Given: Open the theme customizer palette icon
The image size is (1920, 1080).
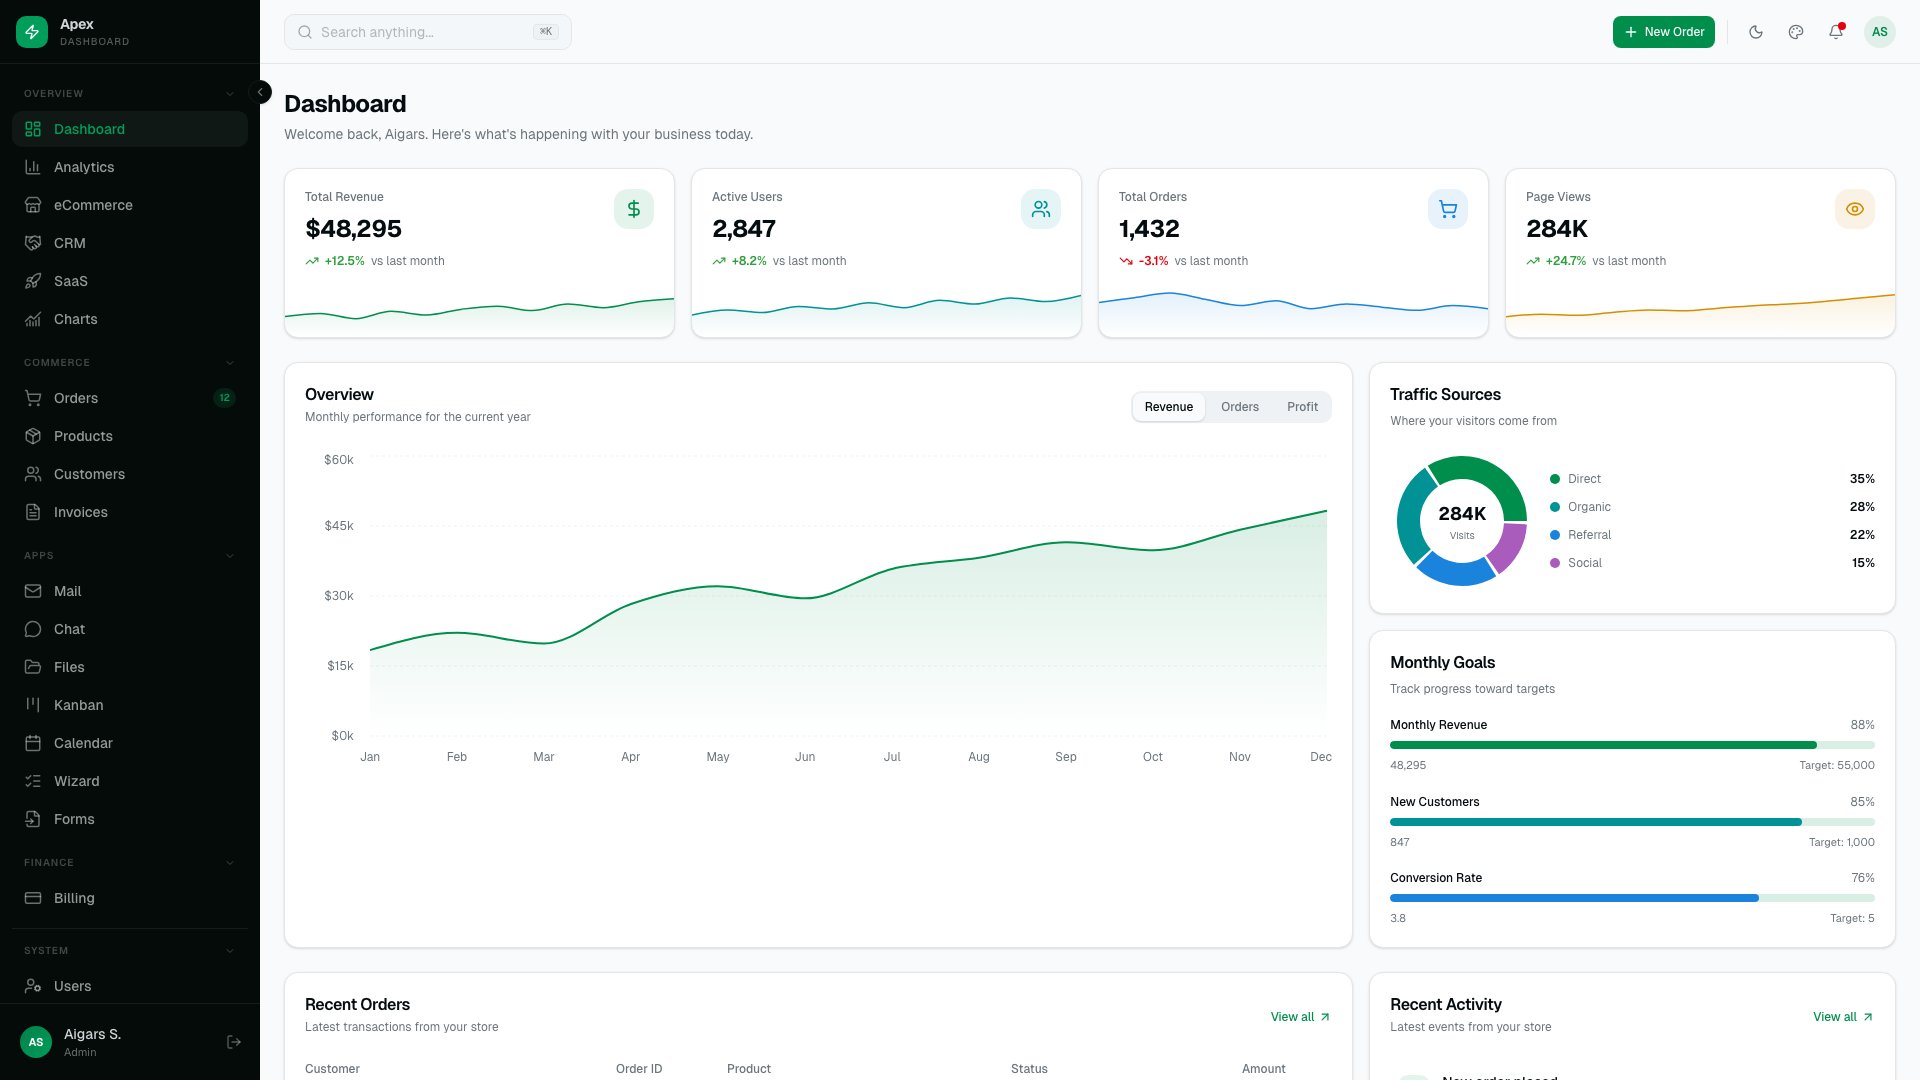Looking at the screenshot, I should 1795,31.
